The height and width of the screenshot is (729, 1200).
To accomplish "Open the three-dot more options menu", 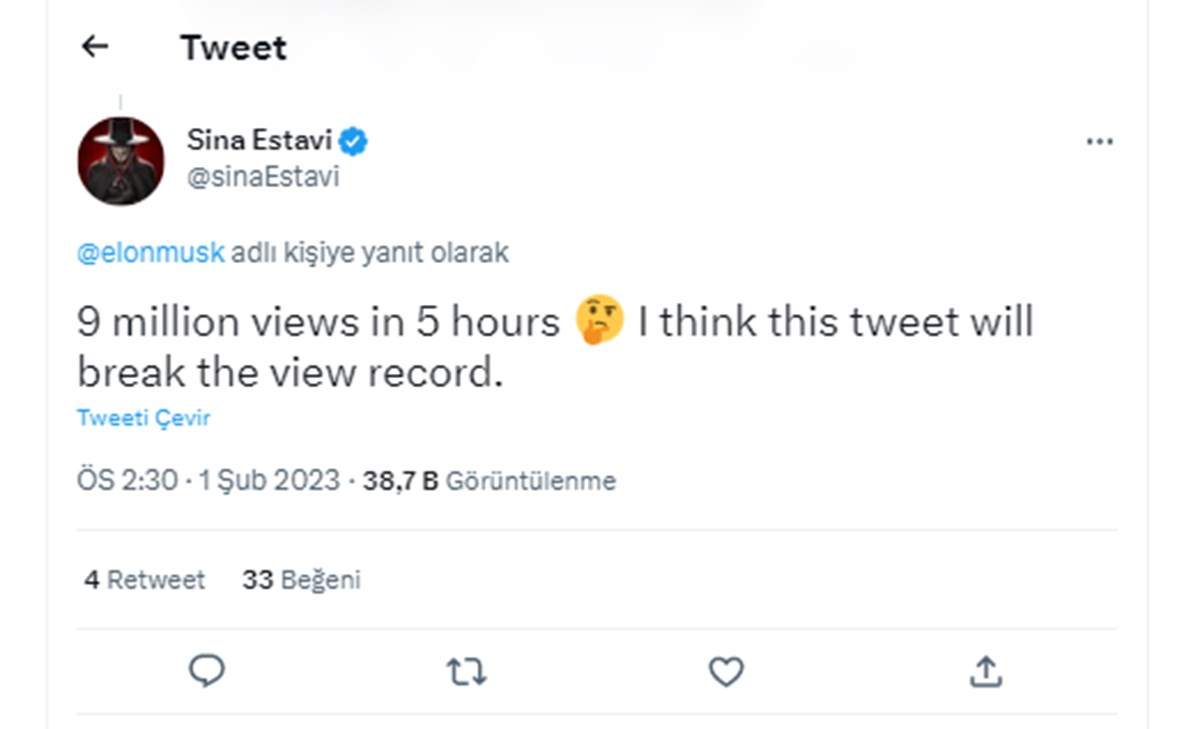I will pyautogui.click(x=1099, y=142).
